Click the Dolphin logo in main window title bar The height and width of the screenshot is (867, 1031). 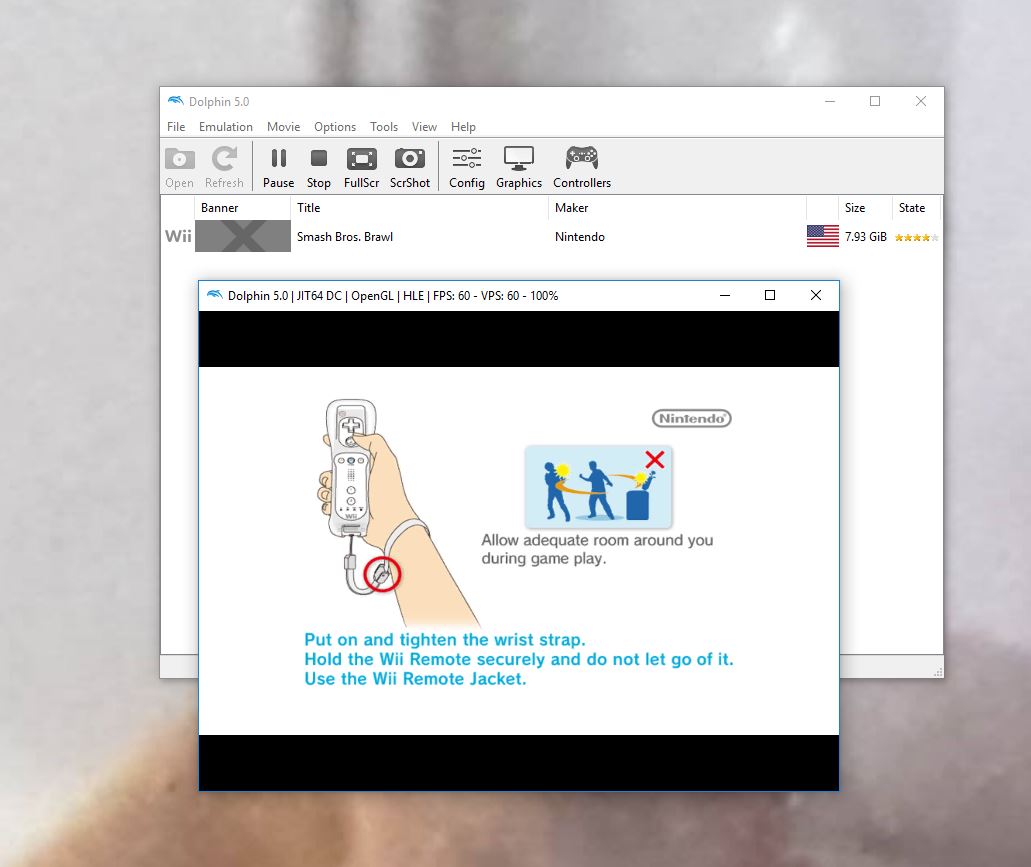tap(175, 101)
